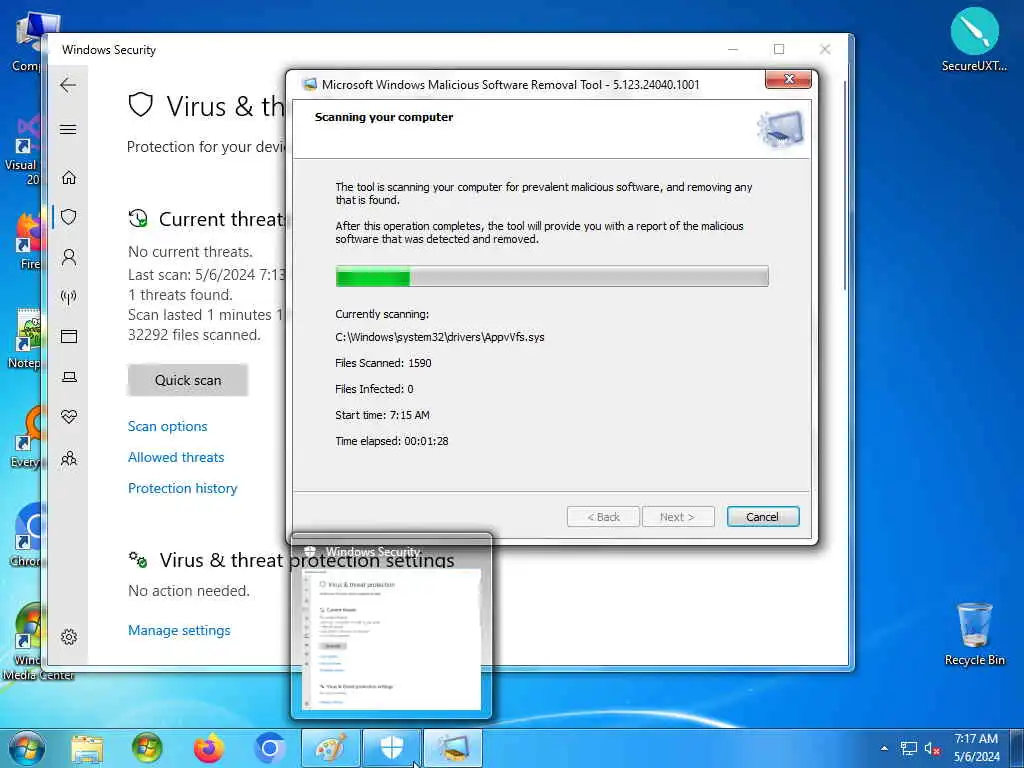The width and height of the screenshot is (1024, 768).
Task: Switch to Paint in the taskbar
Action: click(x=331, y=748)
